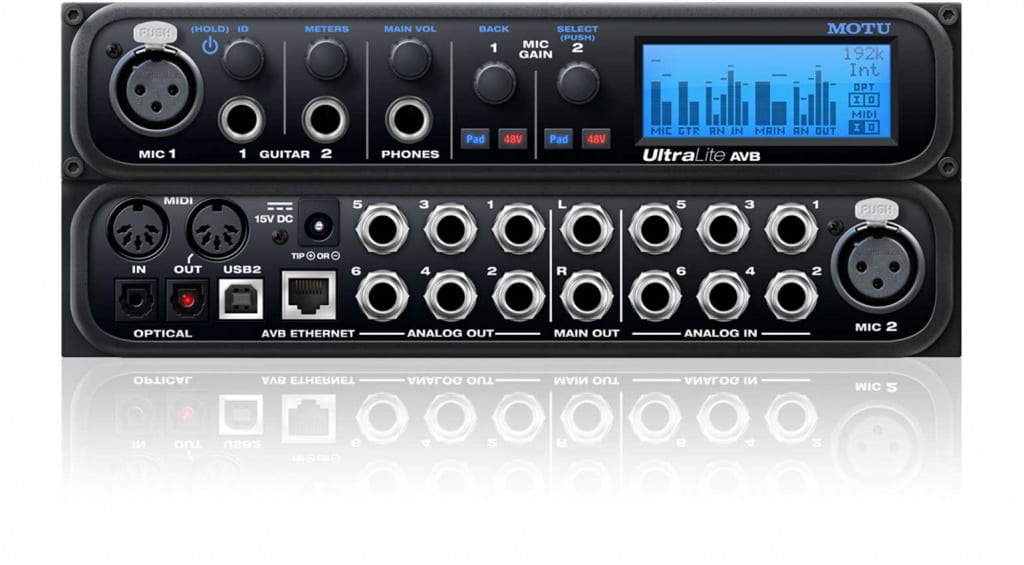Click the main out R jack
The image size is (1024, 565).
coord(586,297)
